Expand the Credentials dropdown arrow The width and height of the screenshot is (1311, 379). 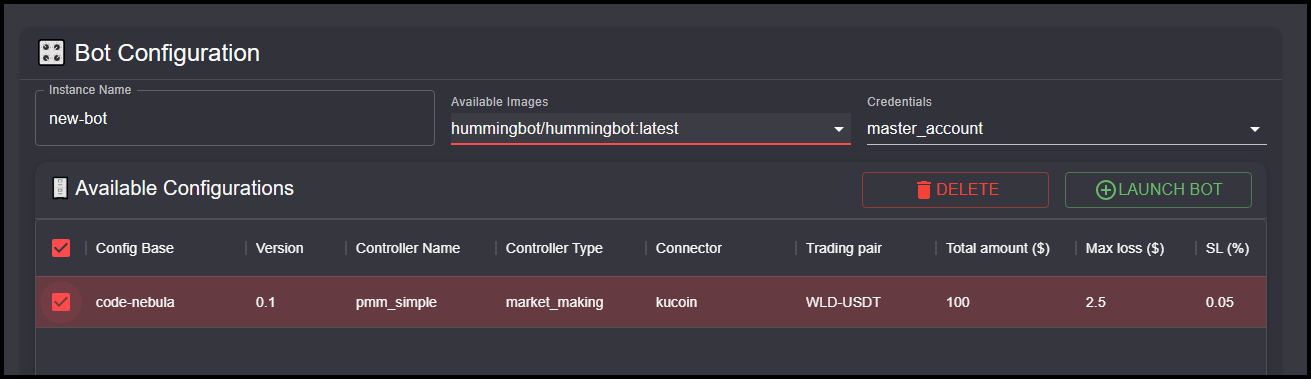pos(1255,129)
